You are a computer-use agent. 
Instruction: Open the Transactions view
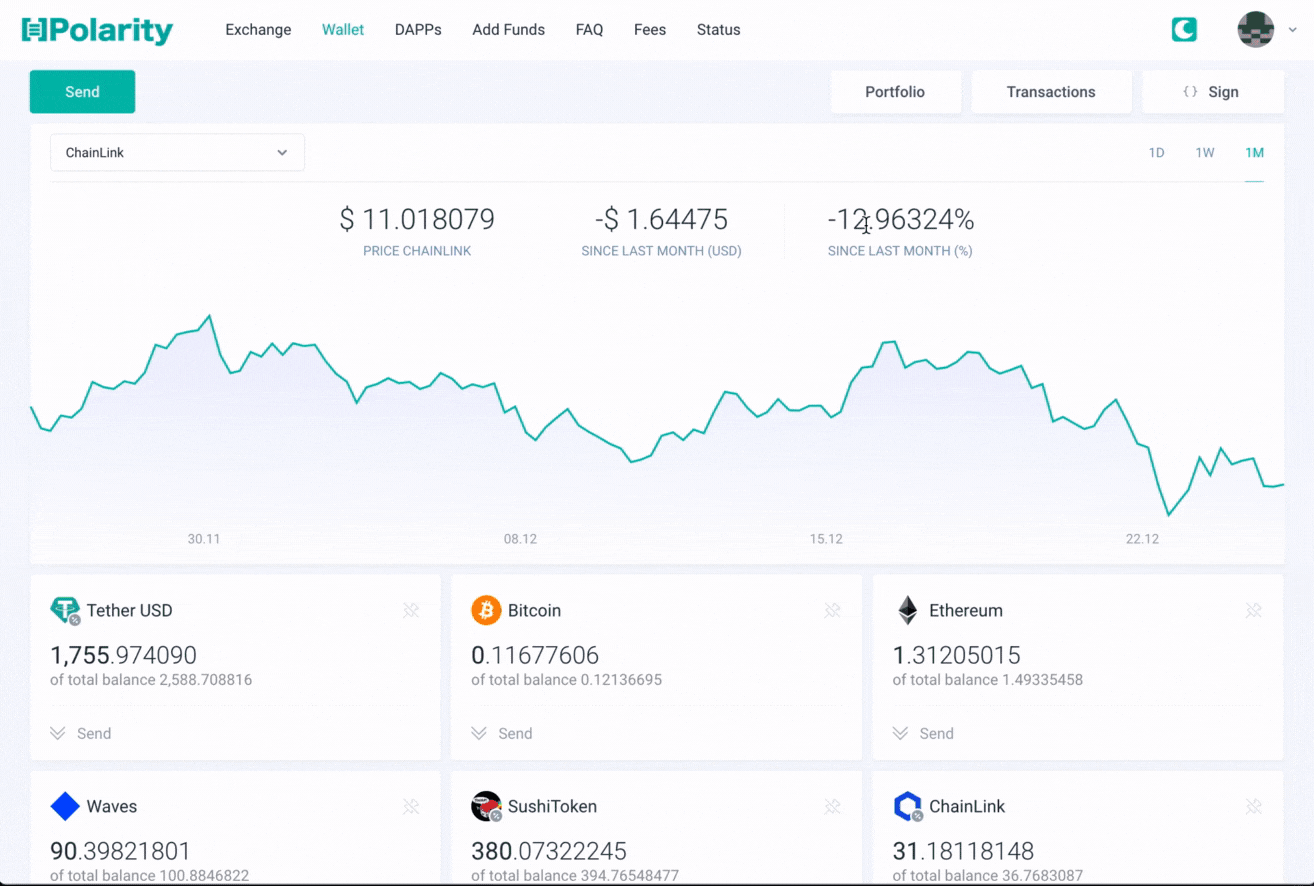[x=1051, y=92]
